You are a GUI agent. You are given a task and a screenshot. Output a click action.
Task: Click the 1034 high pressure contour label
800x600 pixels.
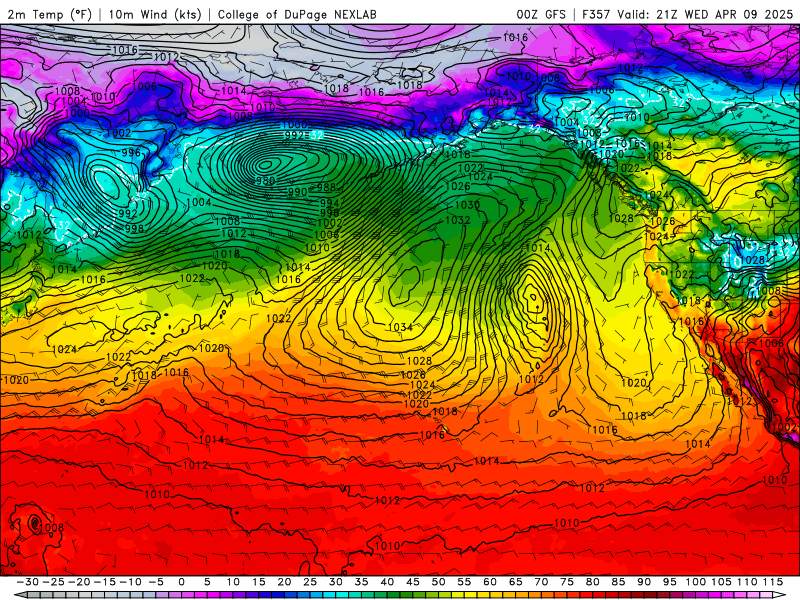[401, 327]
